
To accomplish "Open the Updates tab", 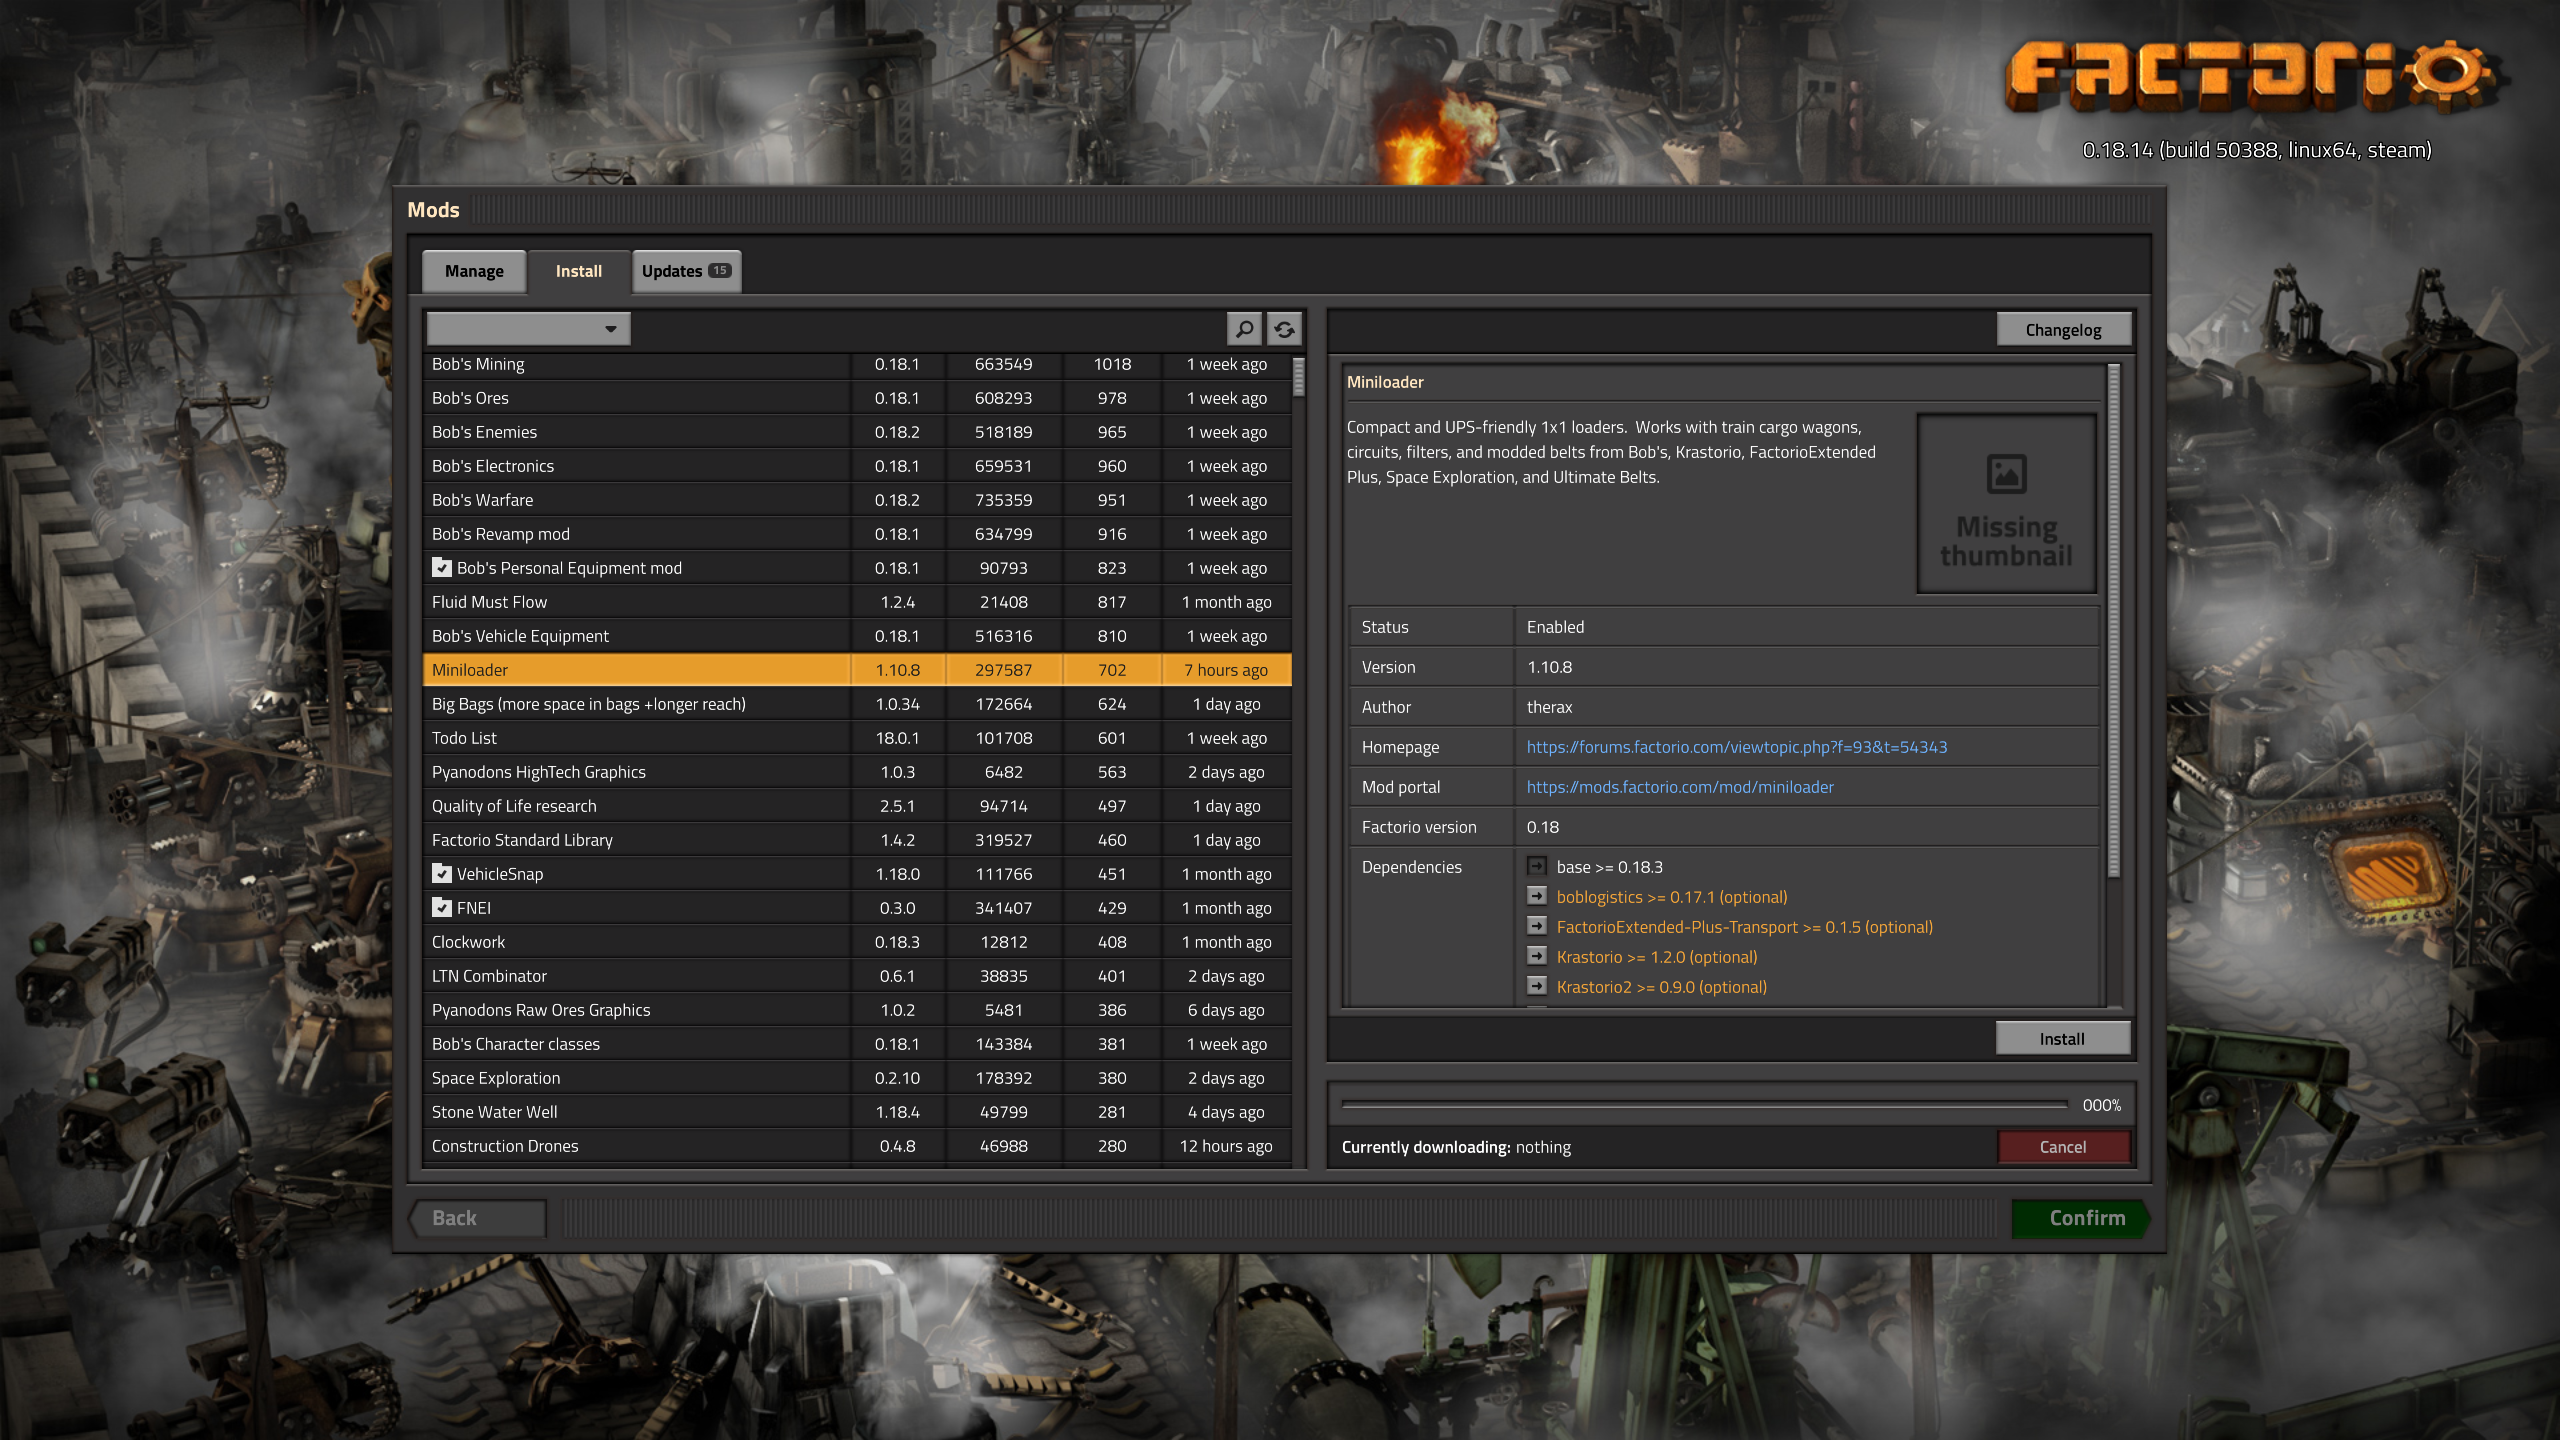I will pyautogui.click(x=686, y=271).
